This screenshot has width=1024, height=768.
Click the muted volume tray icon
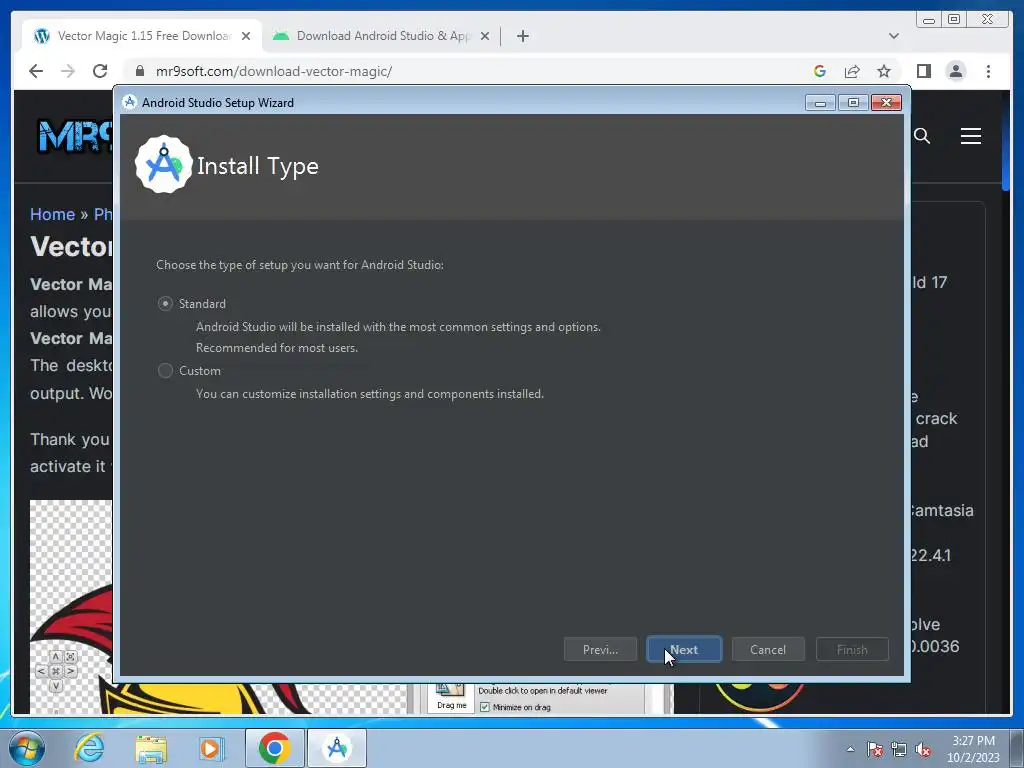923,749
